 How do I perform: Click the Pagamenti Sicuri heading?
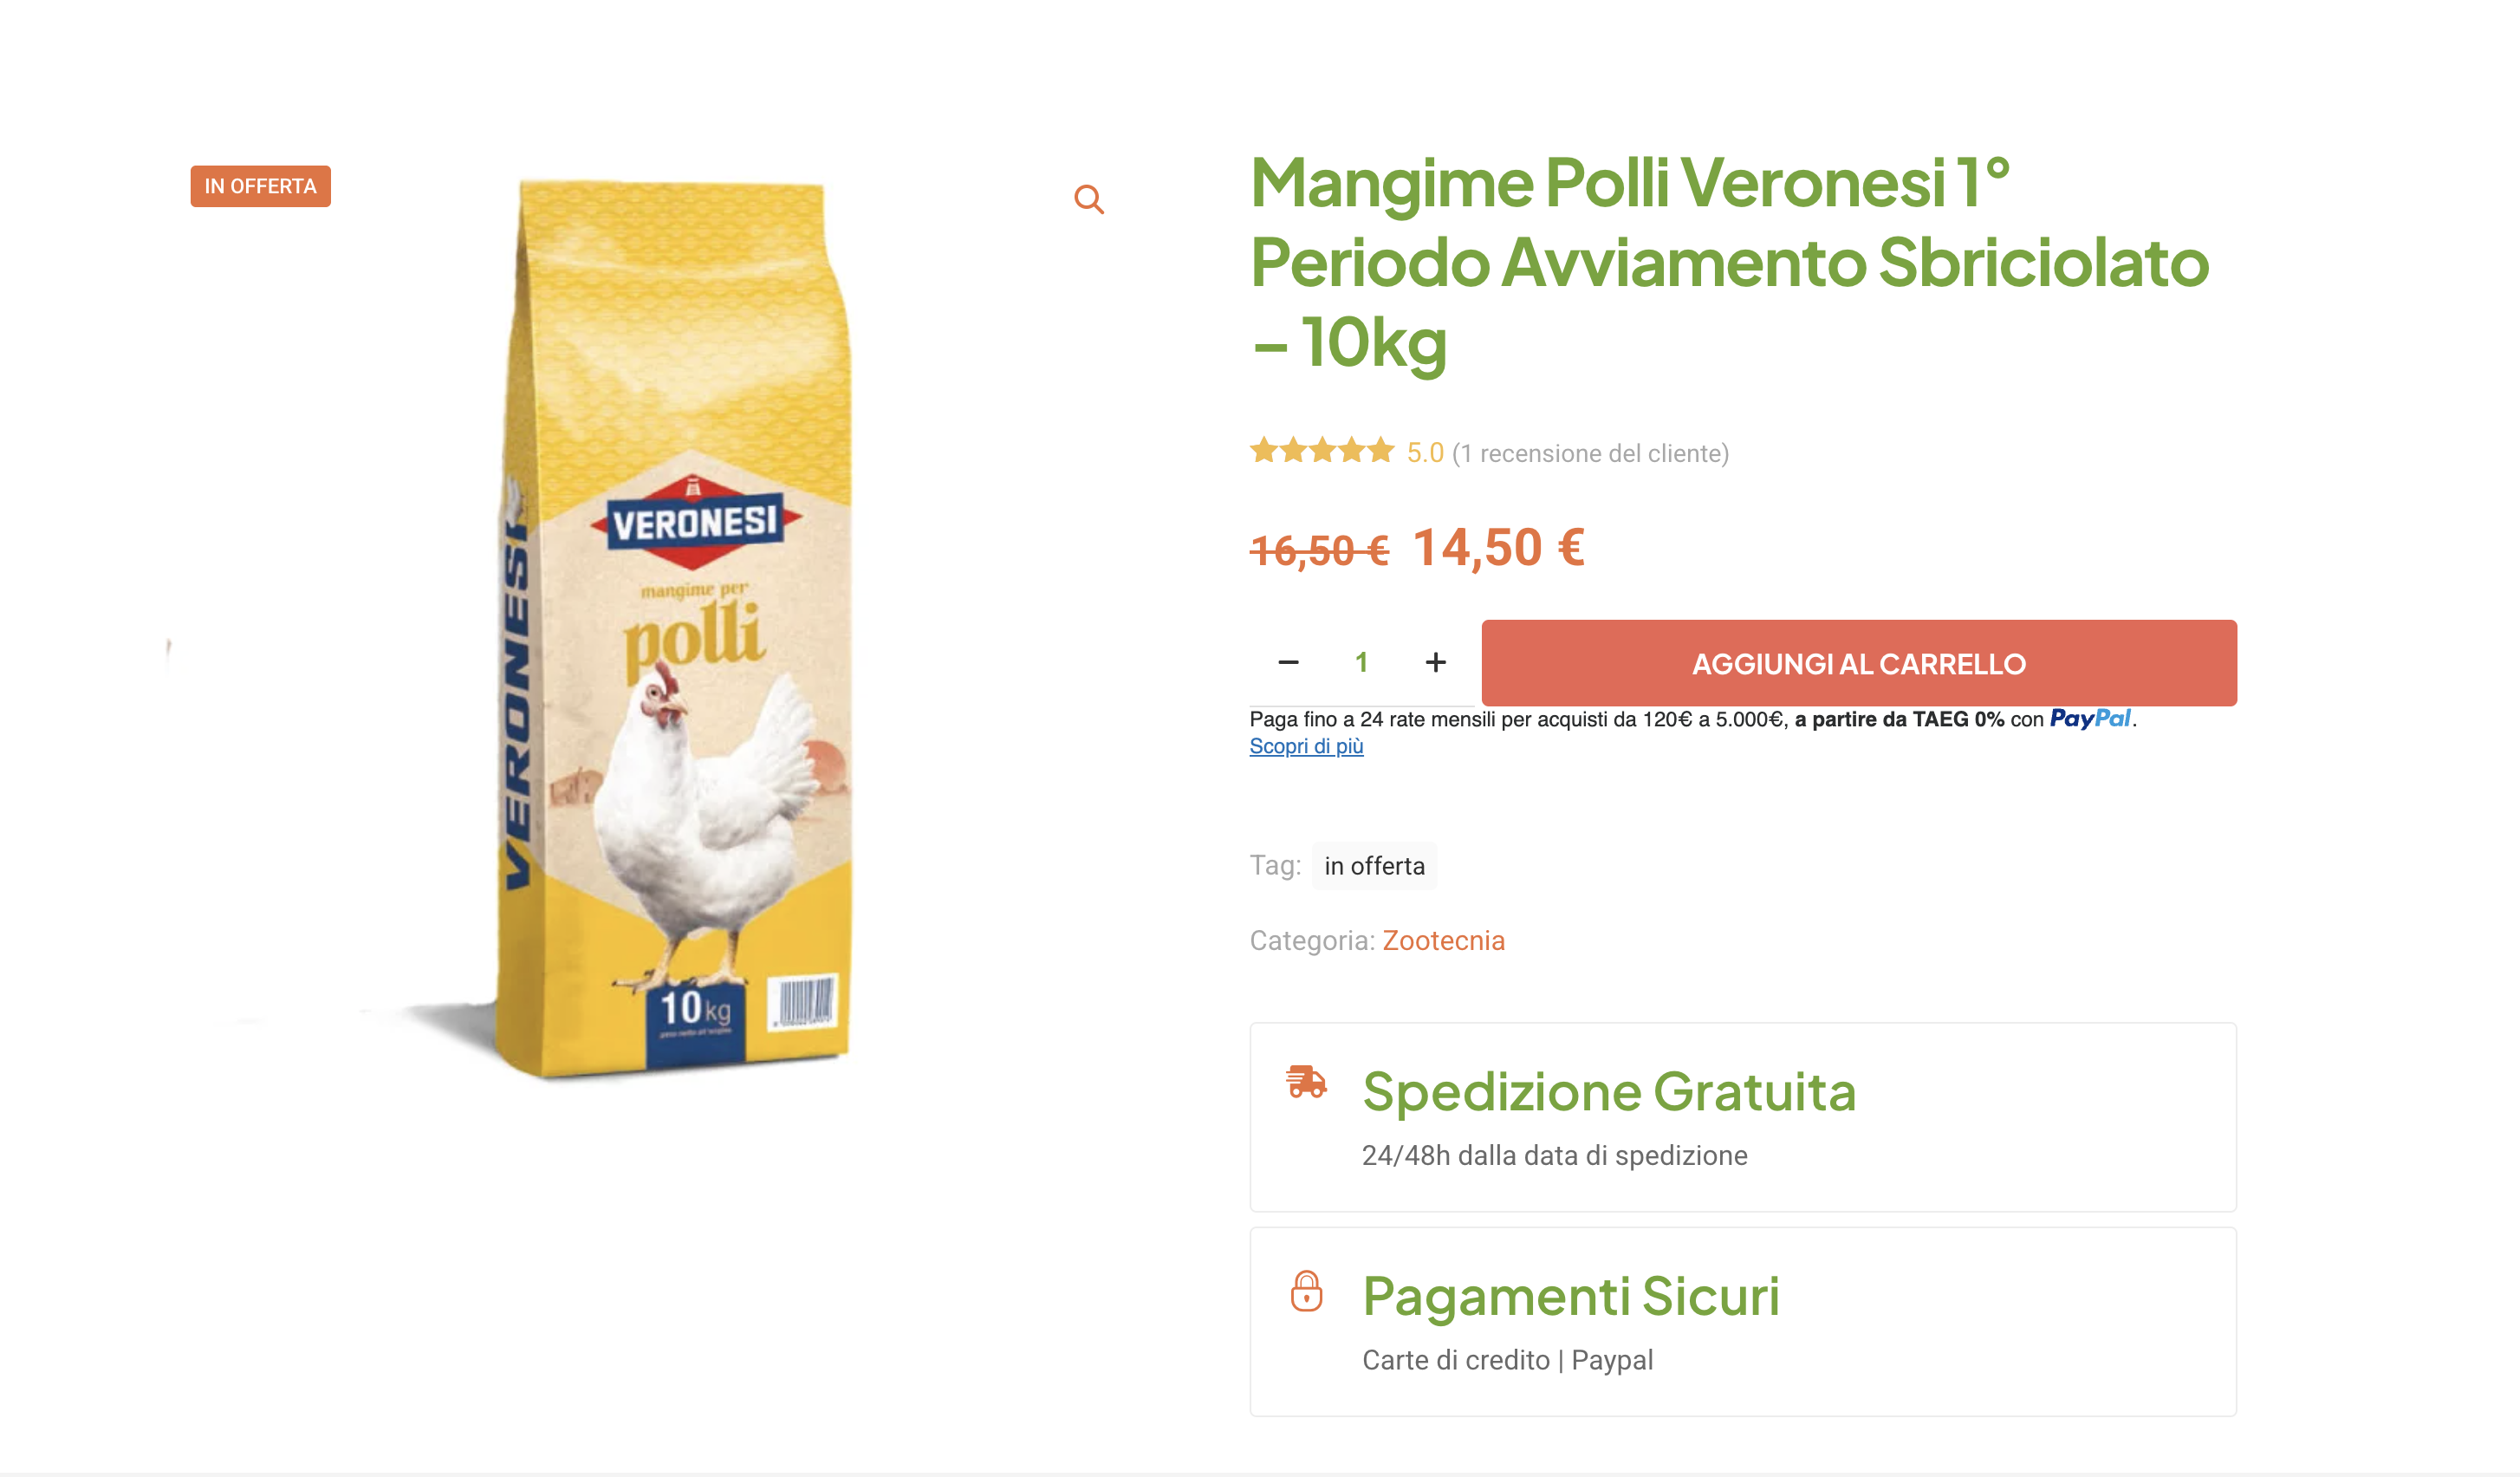coord(1570,1296)
